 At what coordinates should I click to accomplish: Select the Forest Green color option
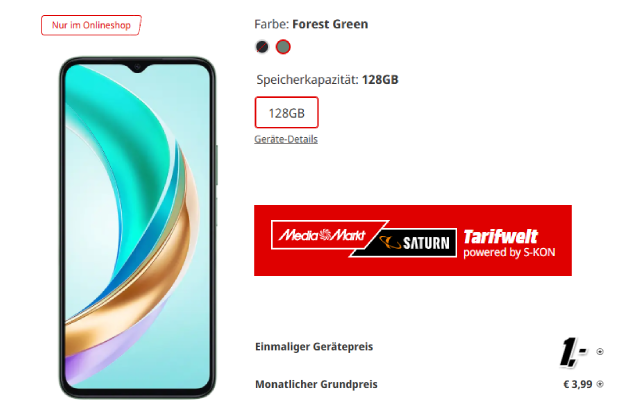pyautogui.click(x=283, y=47)
